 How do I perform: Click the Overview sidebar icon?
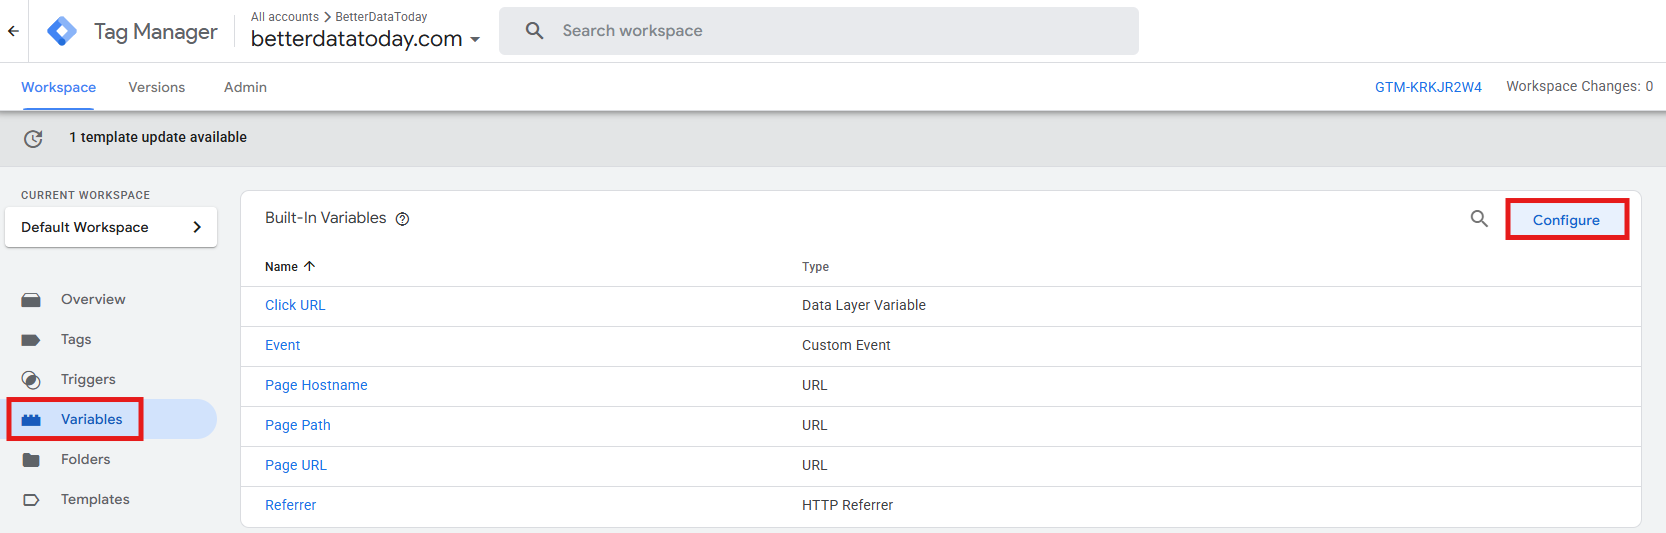[x=31, y=300]
